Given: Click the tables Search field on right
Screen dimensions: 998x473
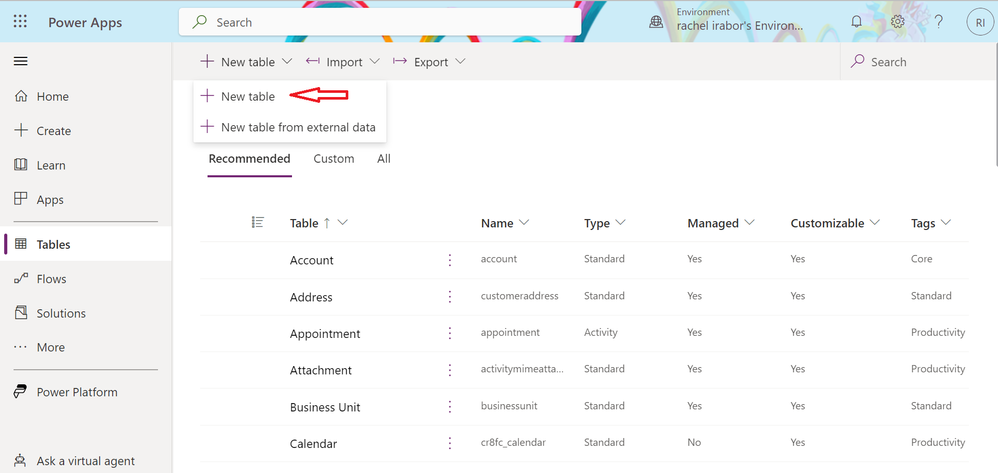Looking at the screenshot, I should [917, 62].
